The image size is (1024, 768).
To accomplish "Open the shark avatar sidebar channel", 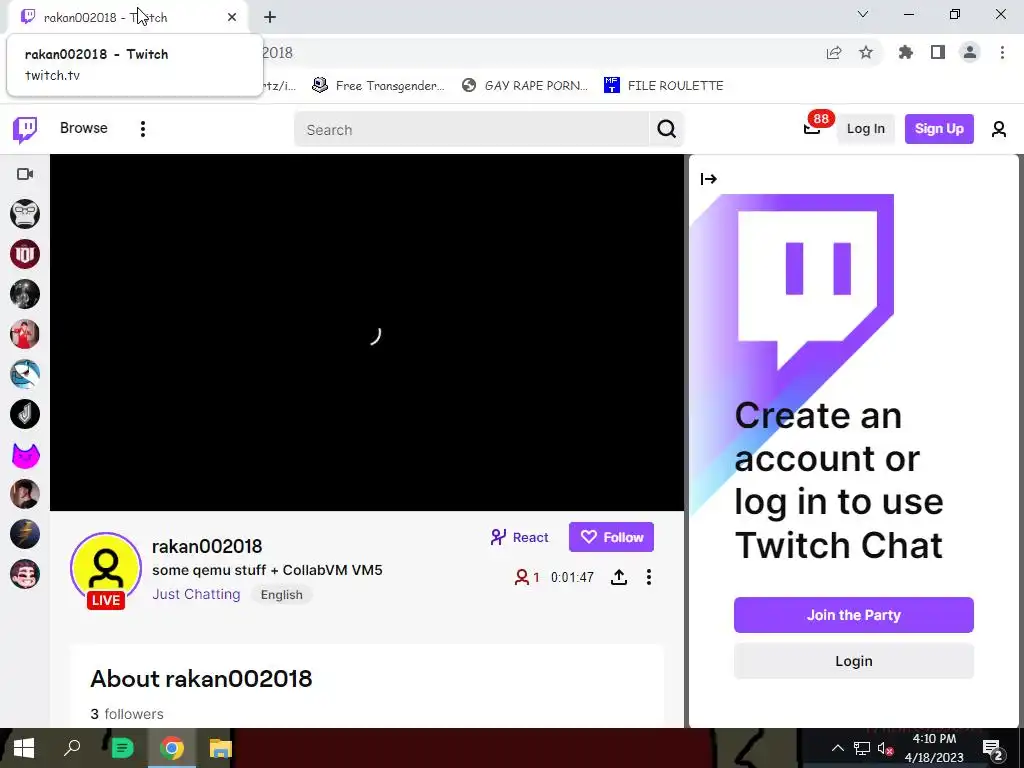I will tap(25, 374).
